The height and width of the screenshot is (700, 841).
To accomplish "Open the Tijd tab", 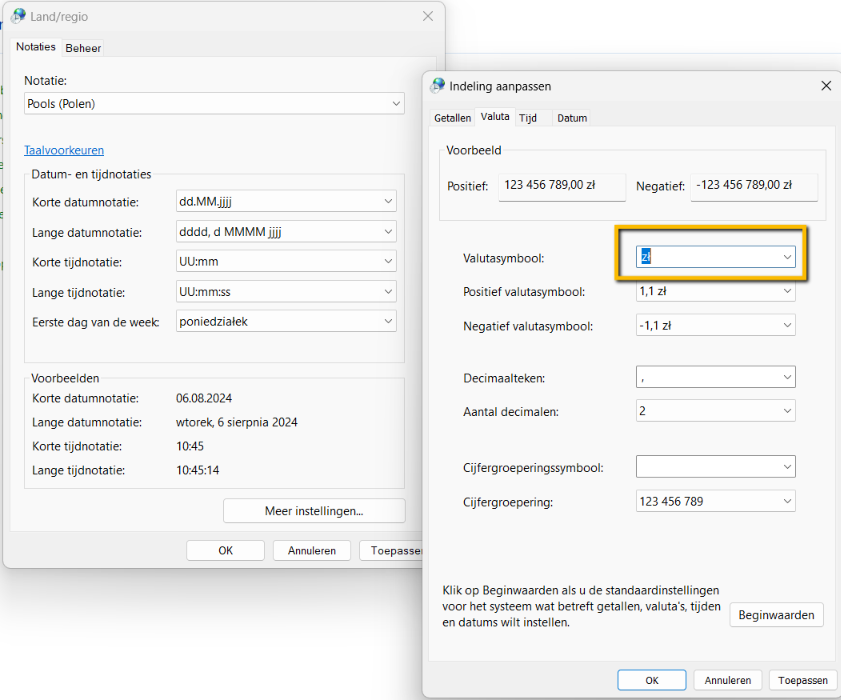I will click(528, 118).
